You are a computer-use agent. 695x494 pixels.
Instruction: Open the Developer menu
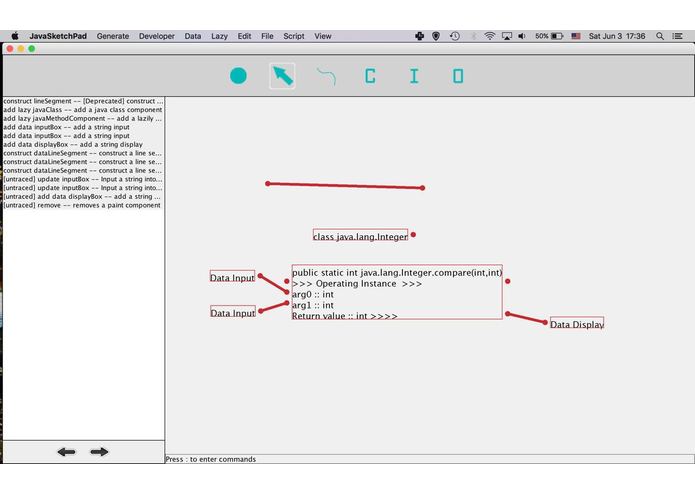(156, 36)
